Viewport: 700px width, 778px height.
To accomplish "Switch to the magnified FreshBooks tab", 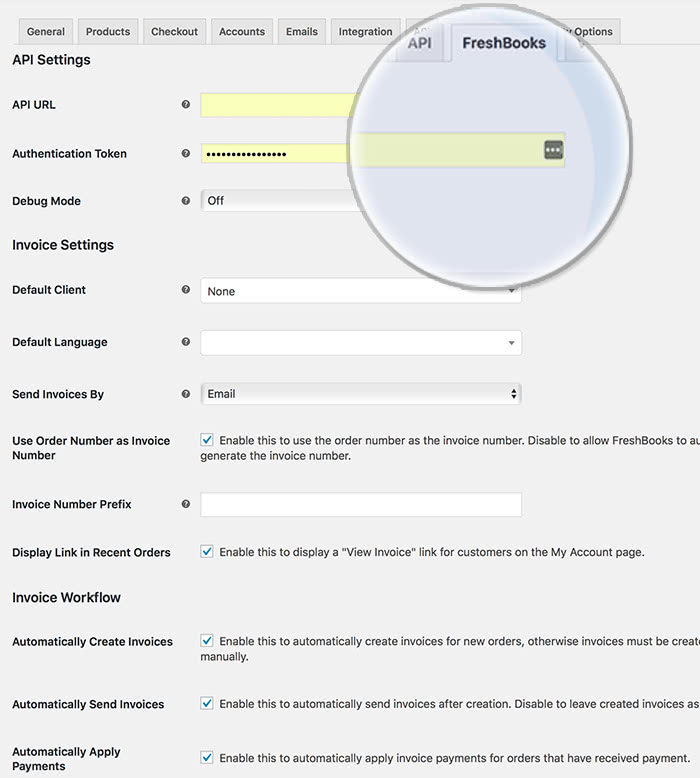I will (x=504, y=43).
